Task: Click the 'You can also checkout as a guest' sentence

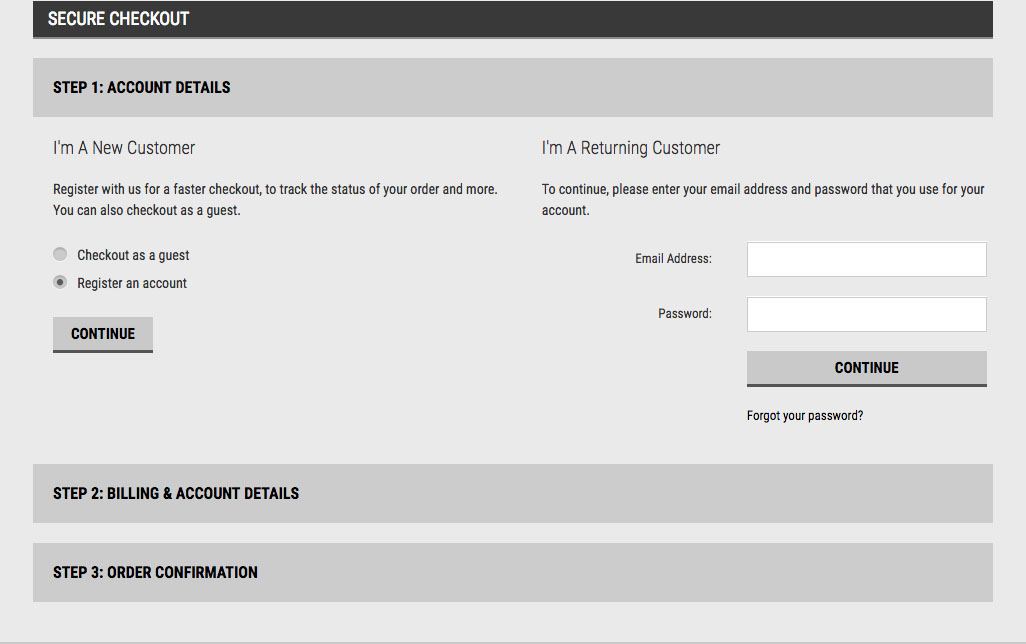Action: [x=146, y=211]
